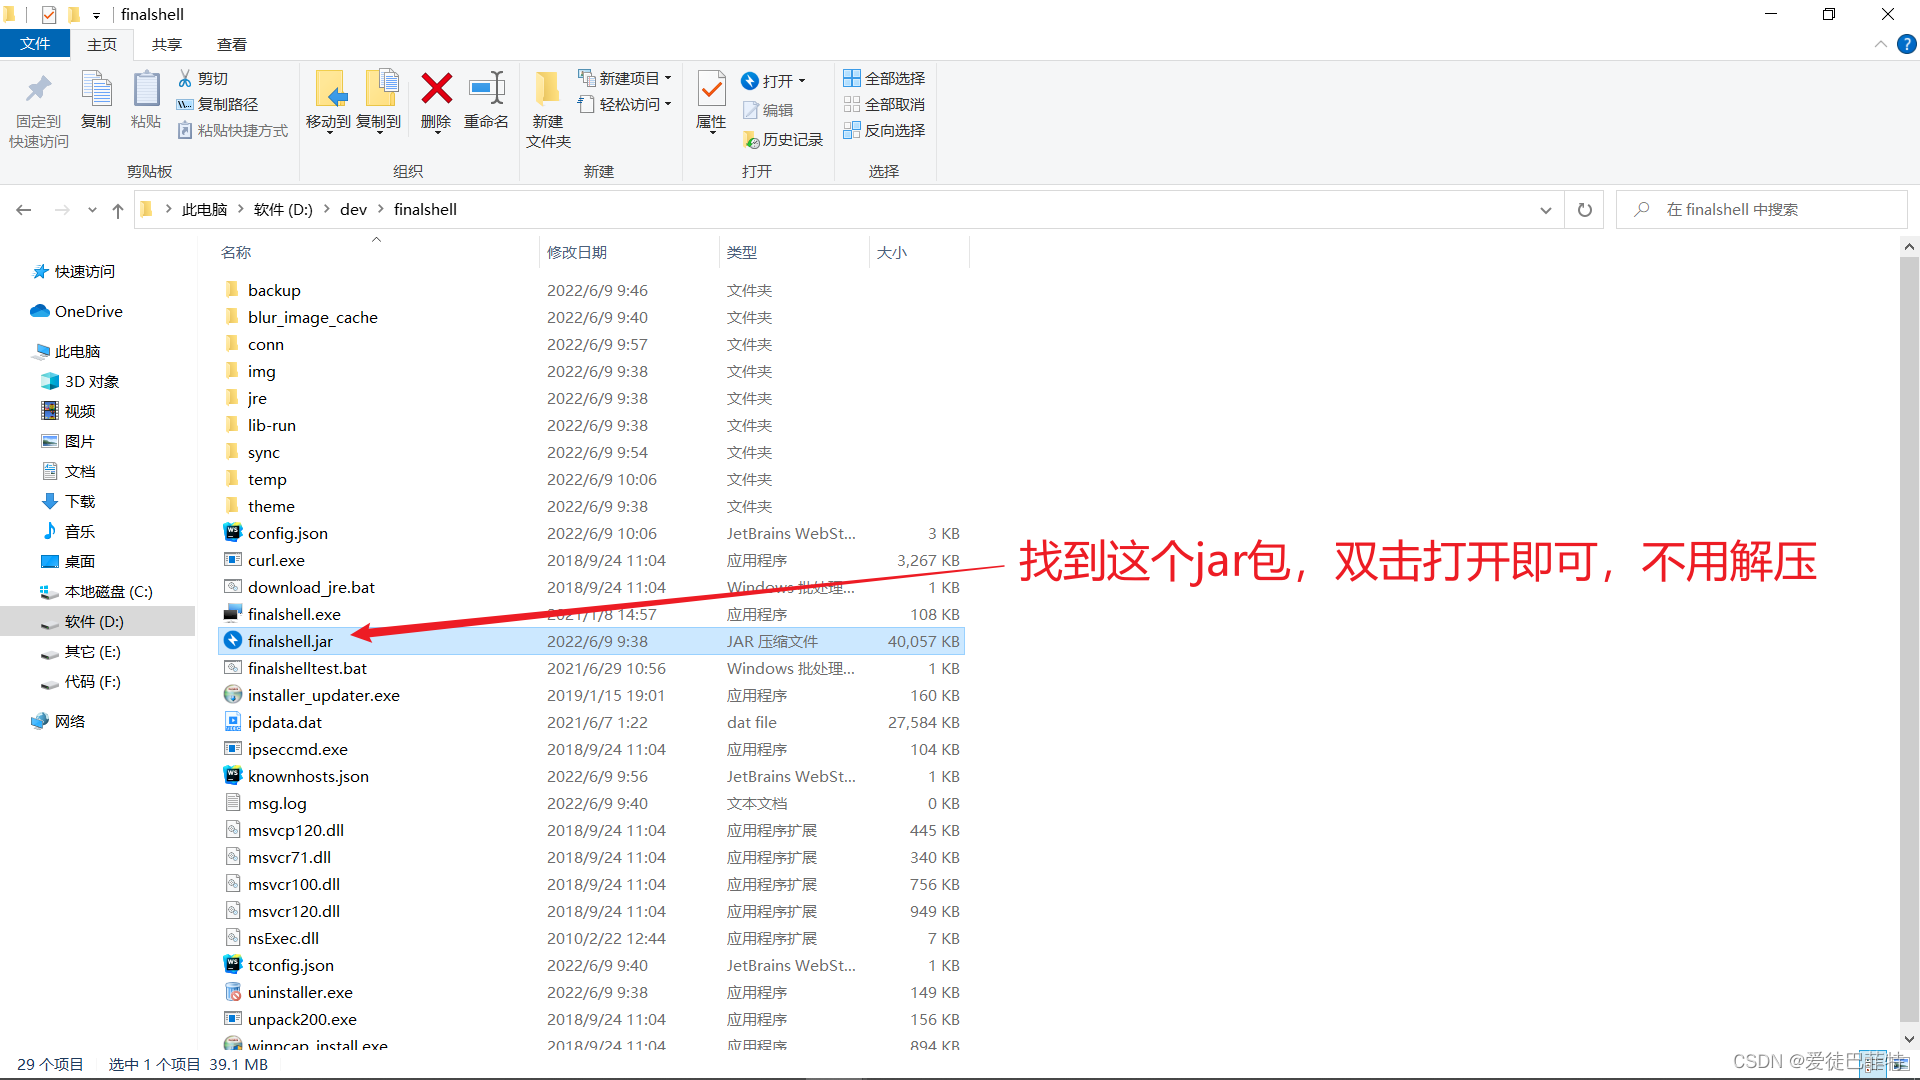Click the Properties (属性) checkmark icon
The height and width of the screenshot is (1080, 1920).
coord(711,90)
